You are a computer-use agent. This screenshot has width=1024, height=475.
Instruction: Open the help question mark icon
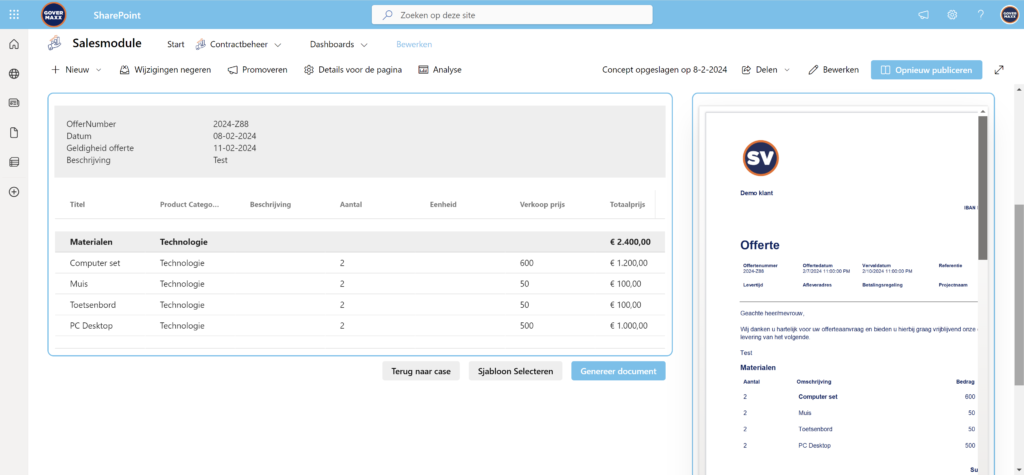click(x=980, y=15)
